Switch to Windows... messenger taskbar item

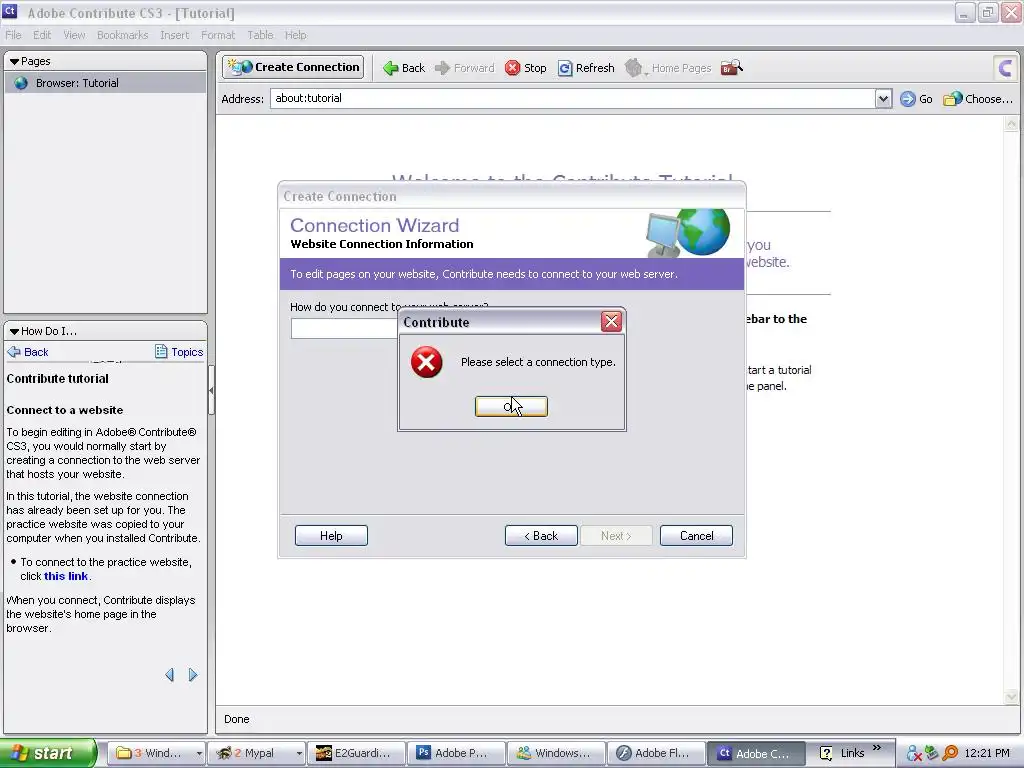click(x=556, y=753)
